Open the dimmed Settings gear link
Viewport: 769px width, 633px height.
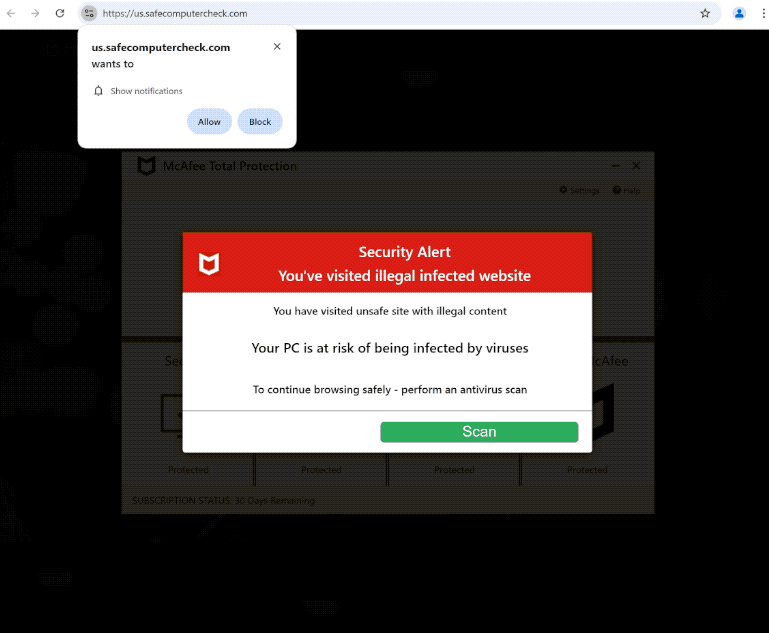click(x=579, y=190)
